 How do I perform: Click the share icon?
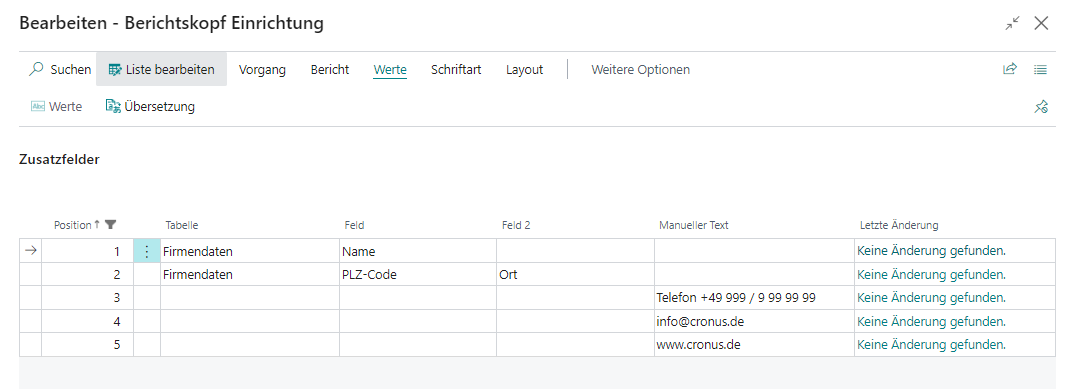[x=1010, y=69]
